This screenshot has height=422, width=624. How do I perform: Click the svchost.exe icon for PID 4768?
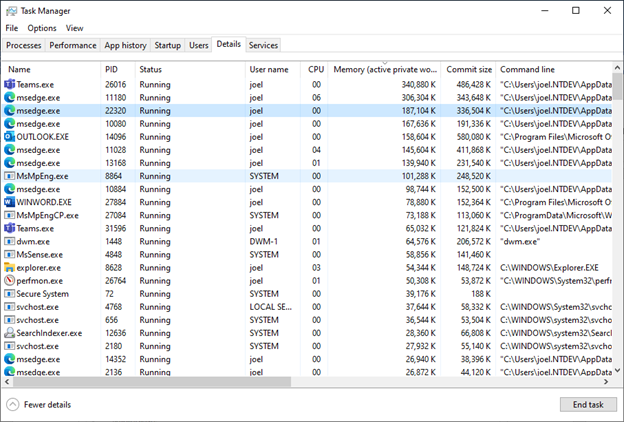[9, 307]
